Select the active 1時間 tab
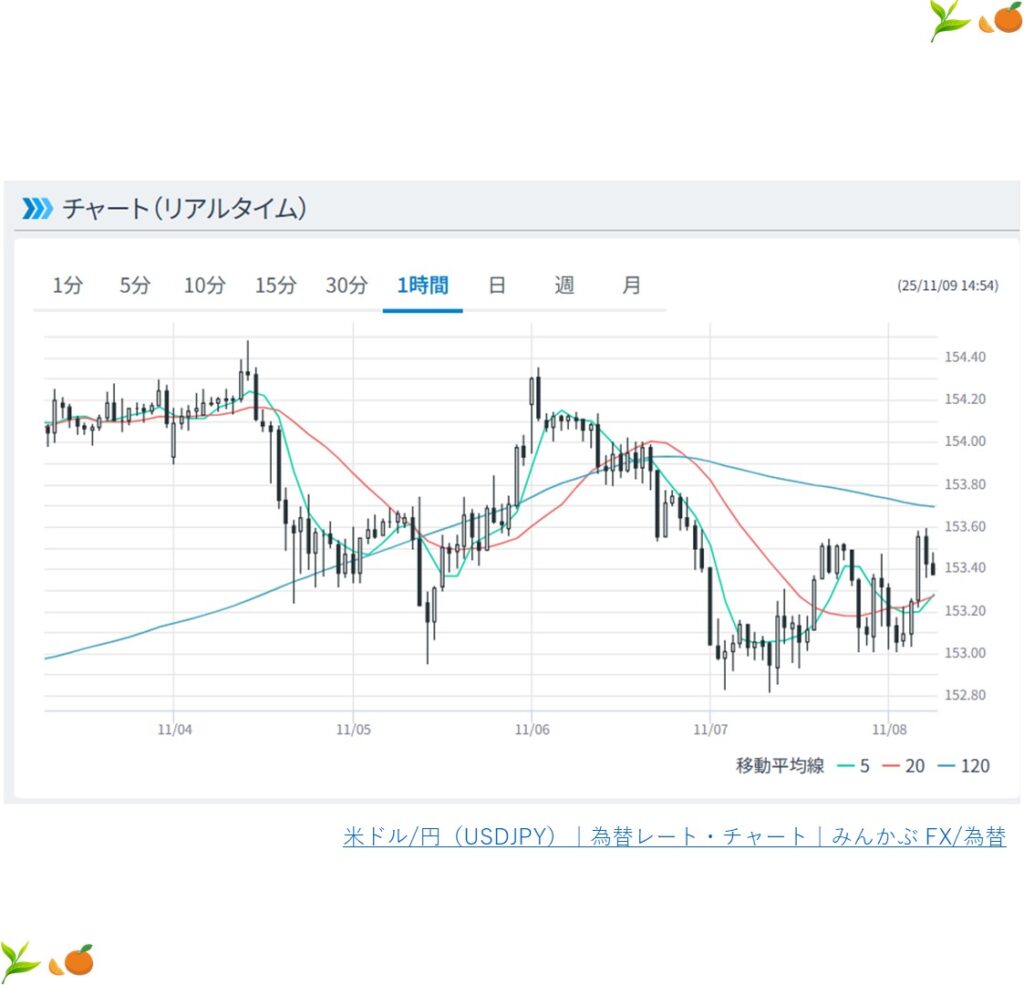The height and width of the screenshot is (985, 1024). [422, 285]
